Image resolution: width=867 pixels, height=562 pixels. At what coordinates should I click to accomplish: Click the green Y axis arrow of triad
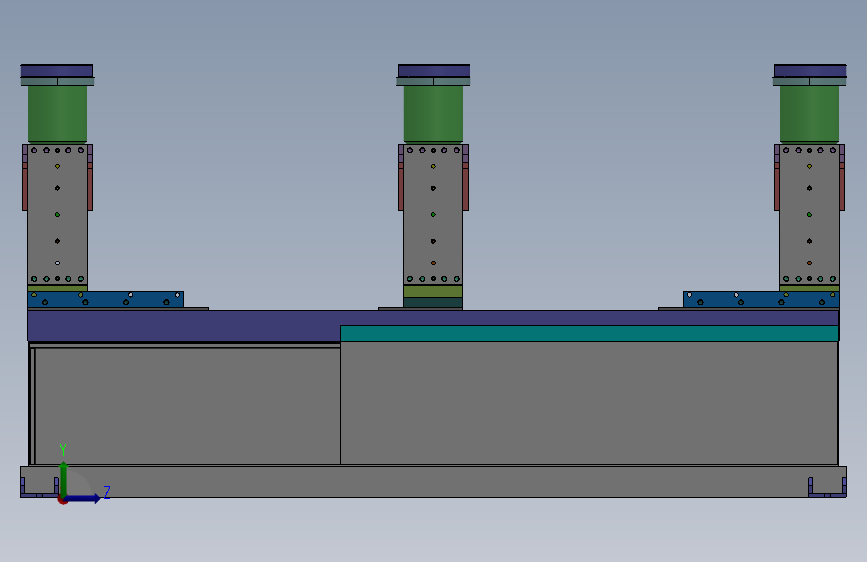pos(64,479)
